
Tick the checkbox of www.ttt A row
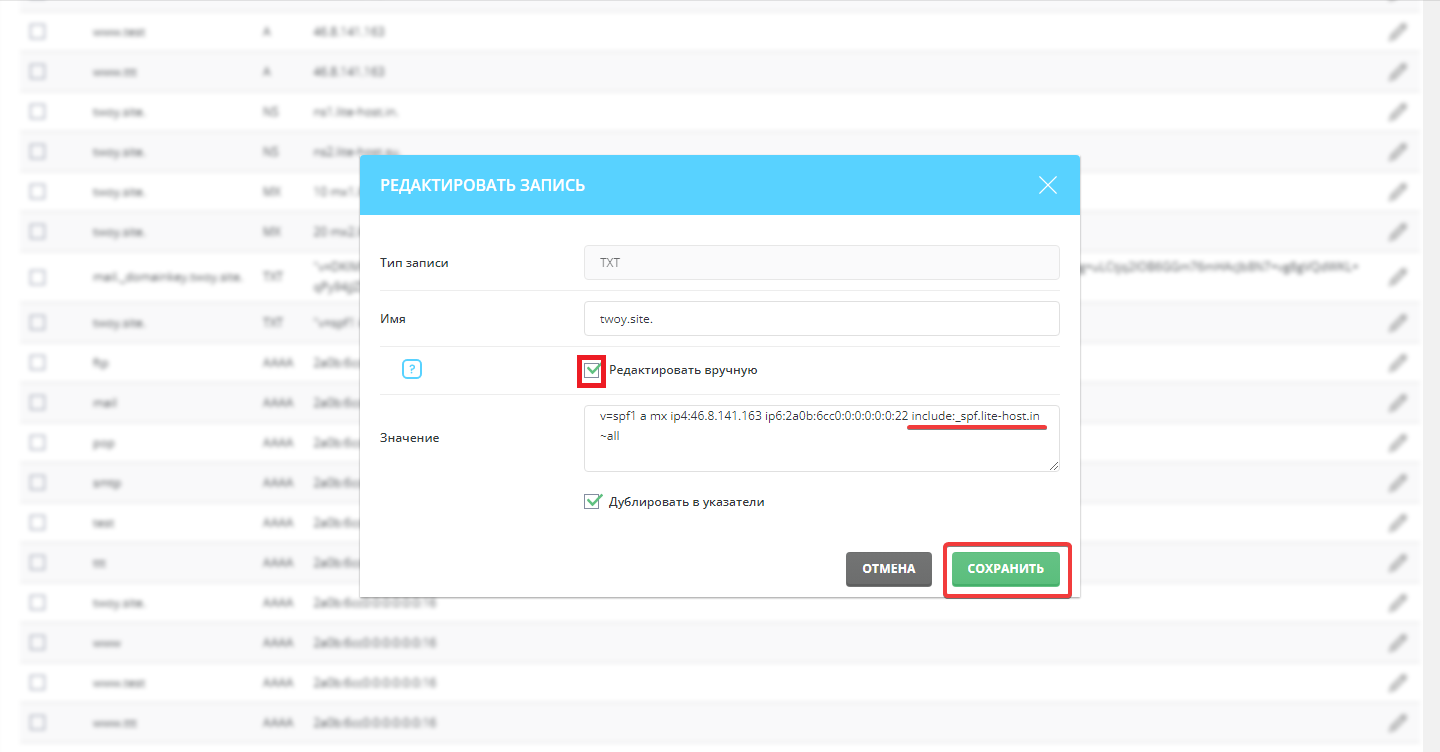(37, 72)
